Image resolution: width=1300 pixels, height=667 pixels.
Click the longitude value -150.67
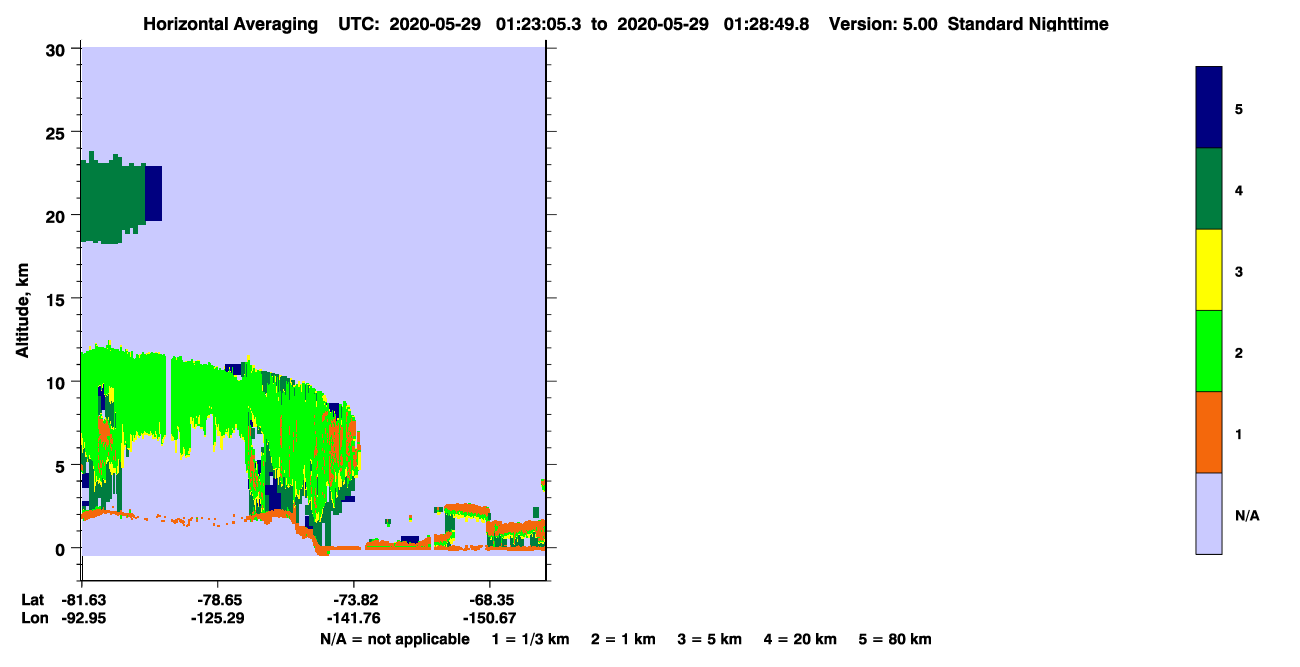[x=488, y=618]
